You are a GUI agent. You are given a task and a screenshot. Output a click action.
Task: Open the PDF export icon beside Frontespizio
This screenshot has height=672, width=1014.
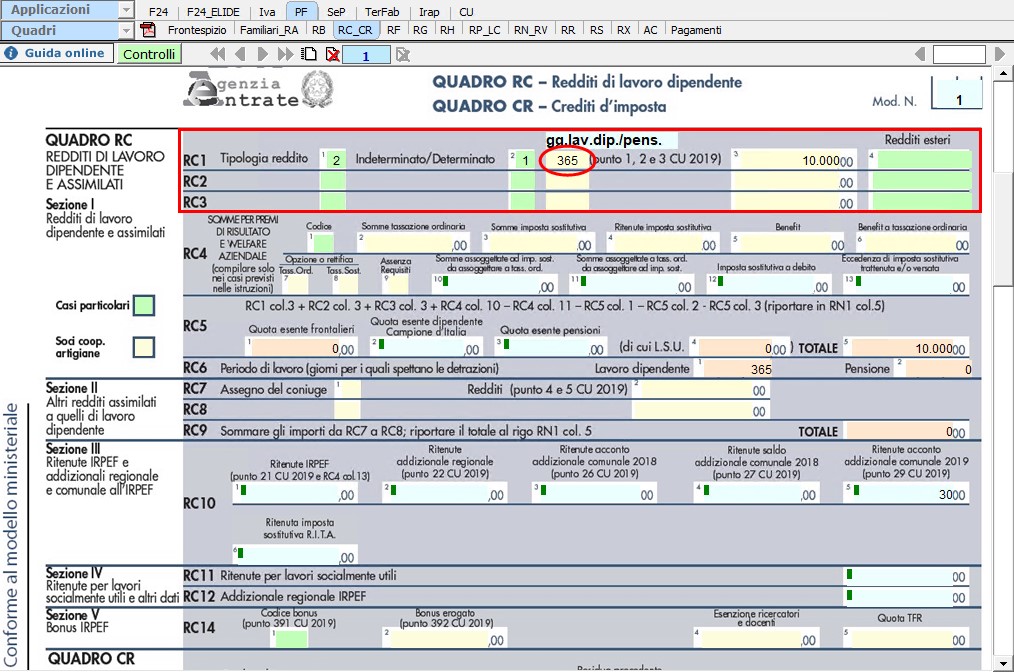tap(149, 30)
